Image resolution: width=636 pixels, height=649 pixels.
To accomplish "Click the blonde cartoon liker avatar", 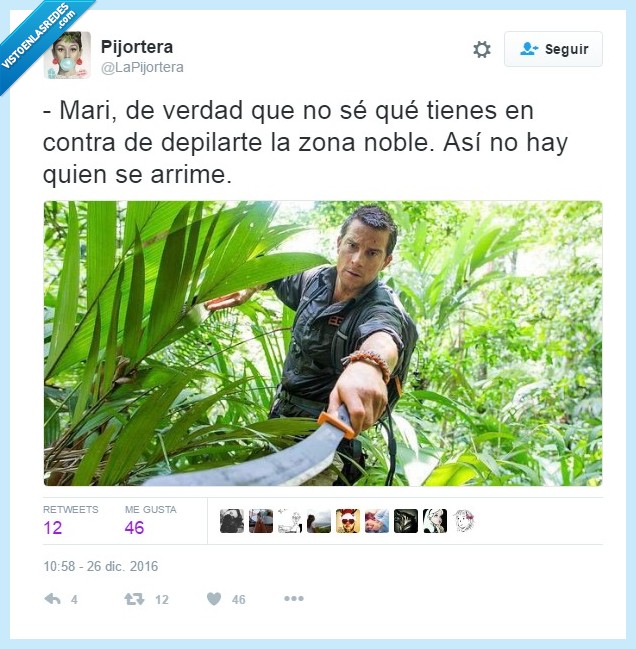I will 434,521.
